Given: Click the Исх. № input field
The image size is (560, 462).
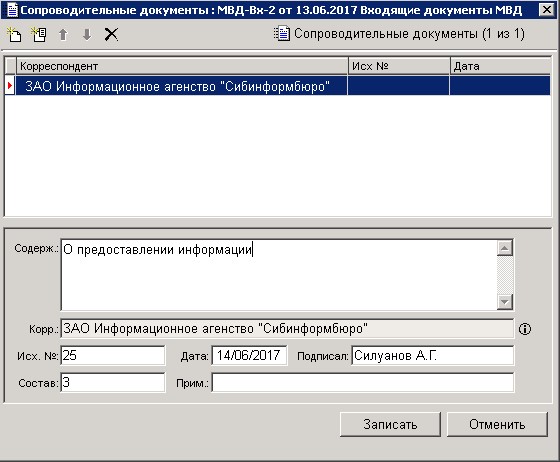Looking at the screenshot, I should 113,355.
